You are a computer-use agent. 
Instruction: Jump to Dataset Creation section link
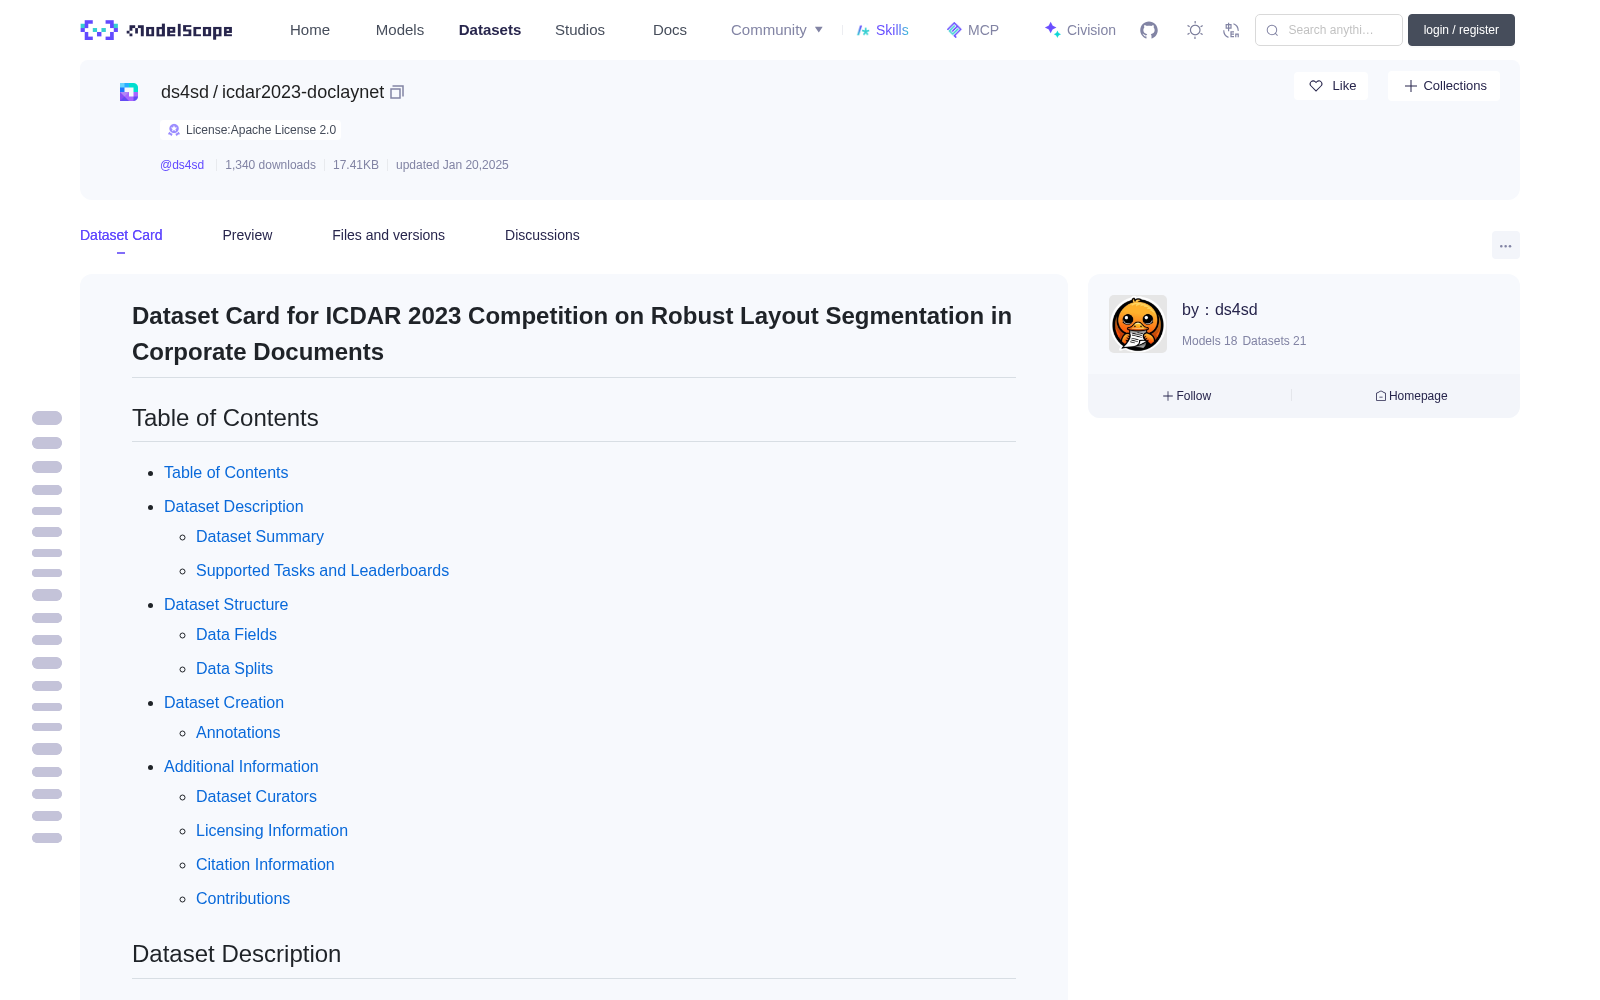click(224, 703)
